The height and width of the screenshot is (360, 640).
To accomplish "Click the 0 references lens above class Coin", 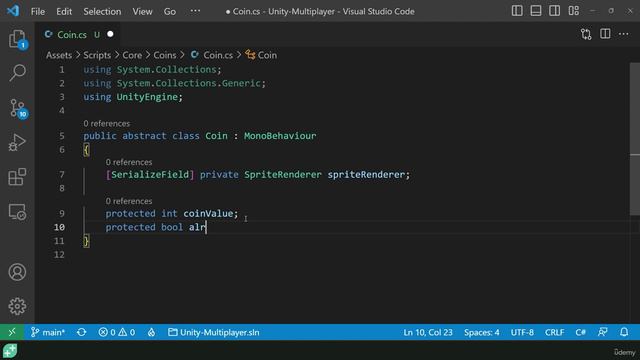I will [107, 123].
